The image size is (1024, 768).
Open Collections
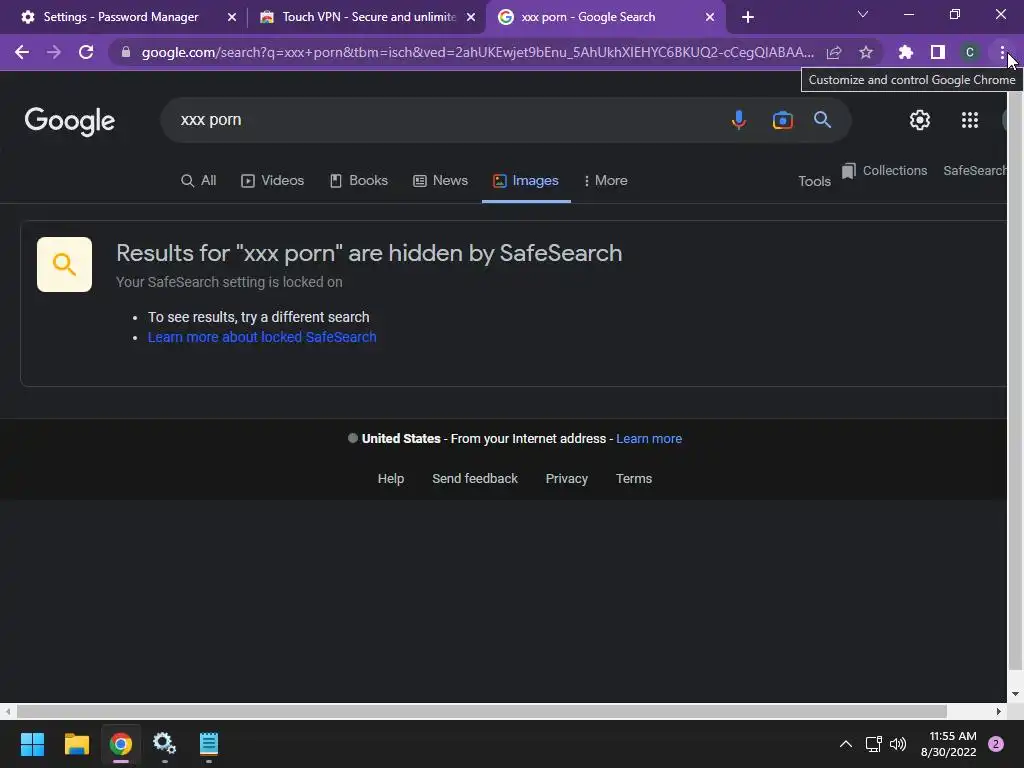pyautogui.click(x=885, y=171)
